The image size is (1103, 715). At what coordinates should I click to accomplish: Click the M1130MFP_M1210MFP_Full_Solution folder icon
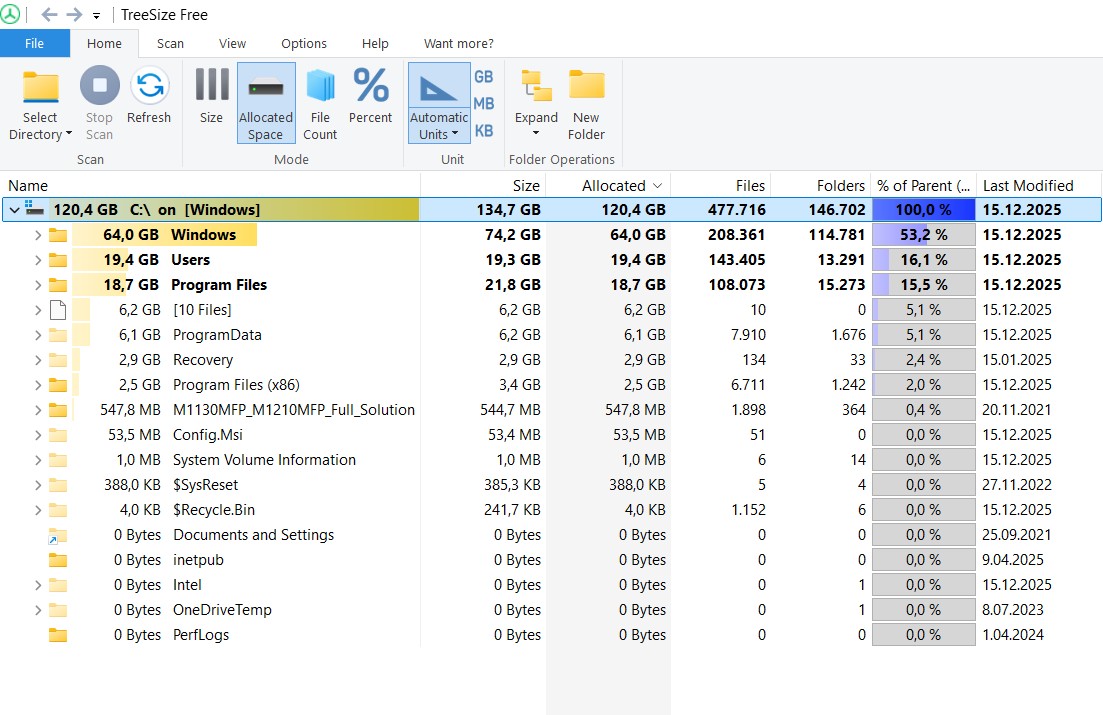click(58, 410)
